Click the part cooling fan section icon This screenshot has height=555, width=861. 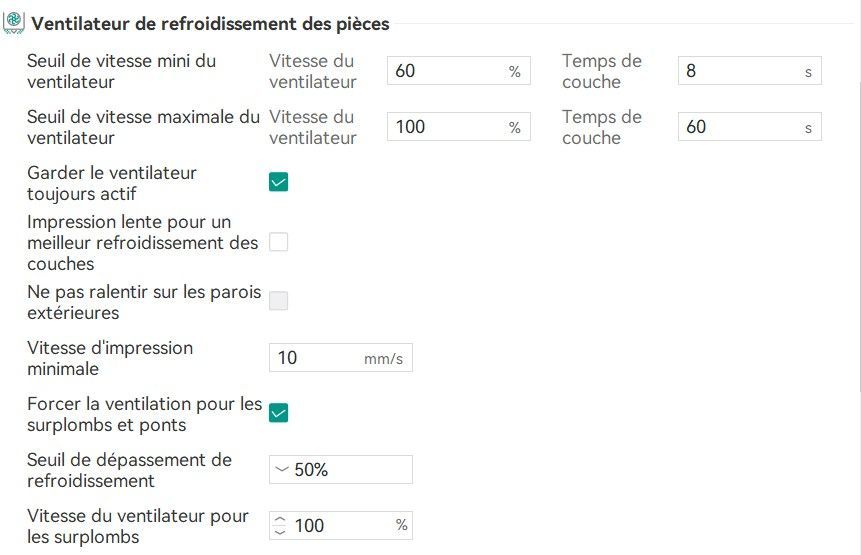pyautogui.click(x=14, y=22)
